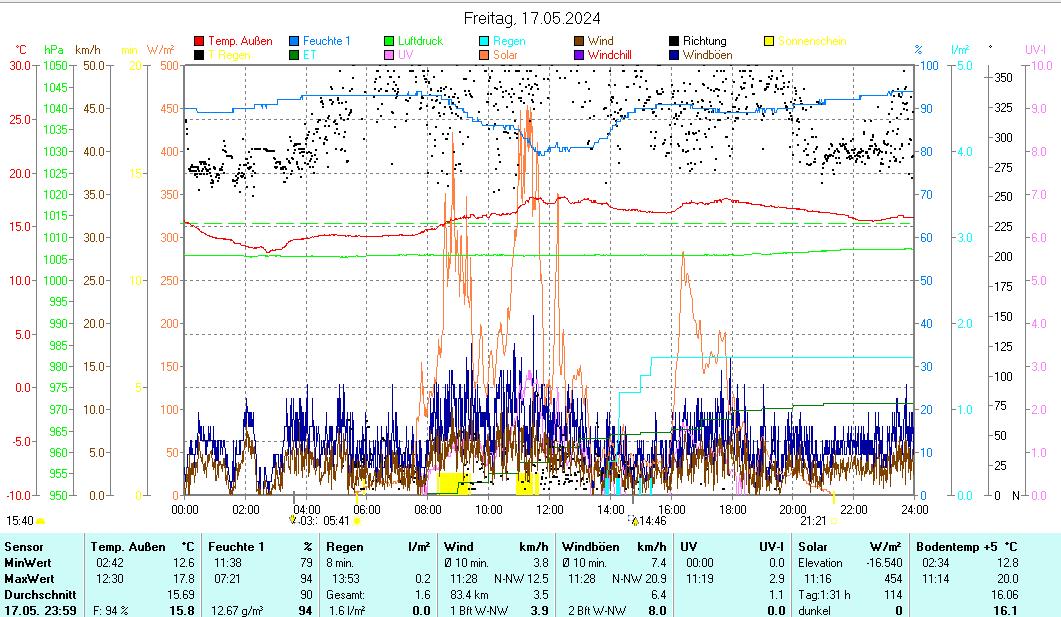The width and height of the screenshot is (1061, 617).
Task: Click the yellow Sonnenschein legend square
Action: (x=769, y=42)
